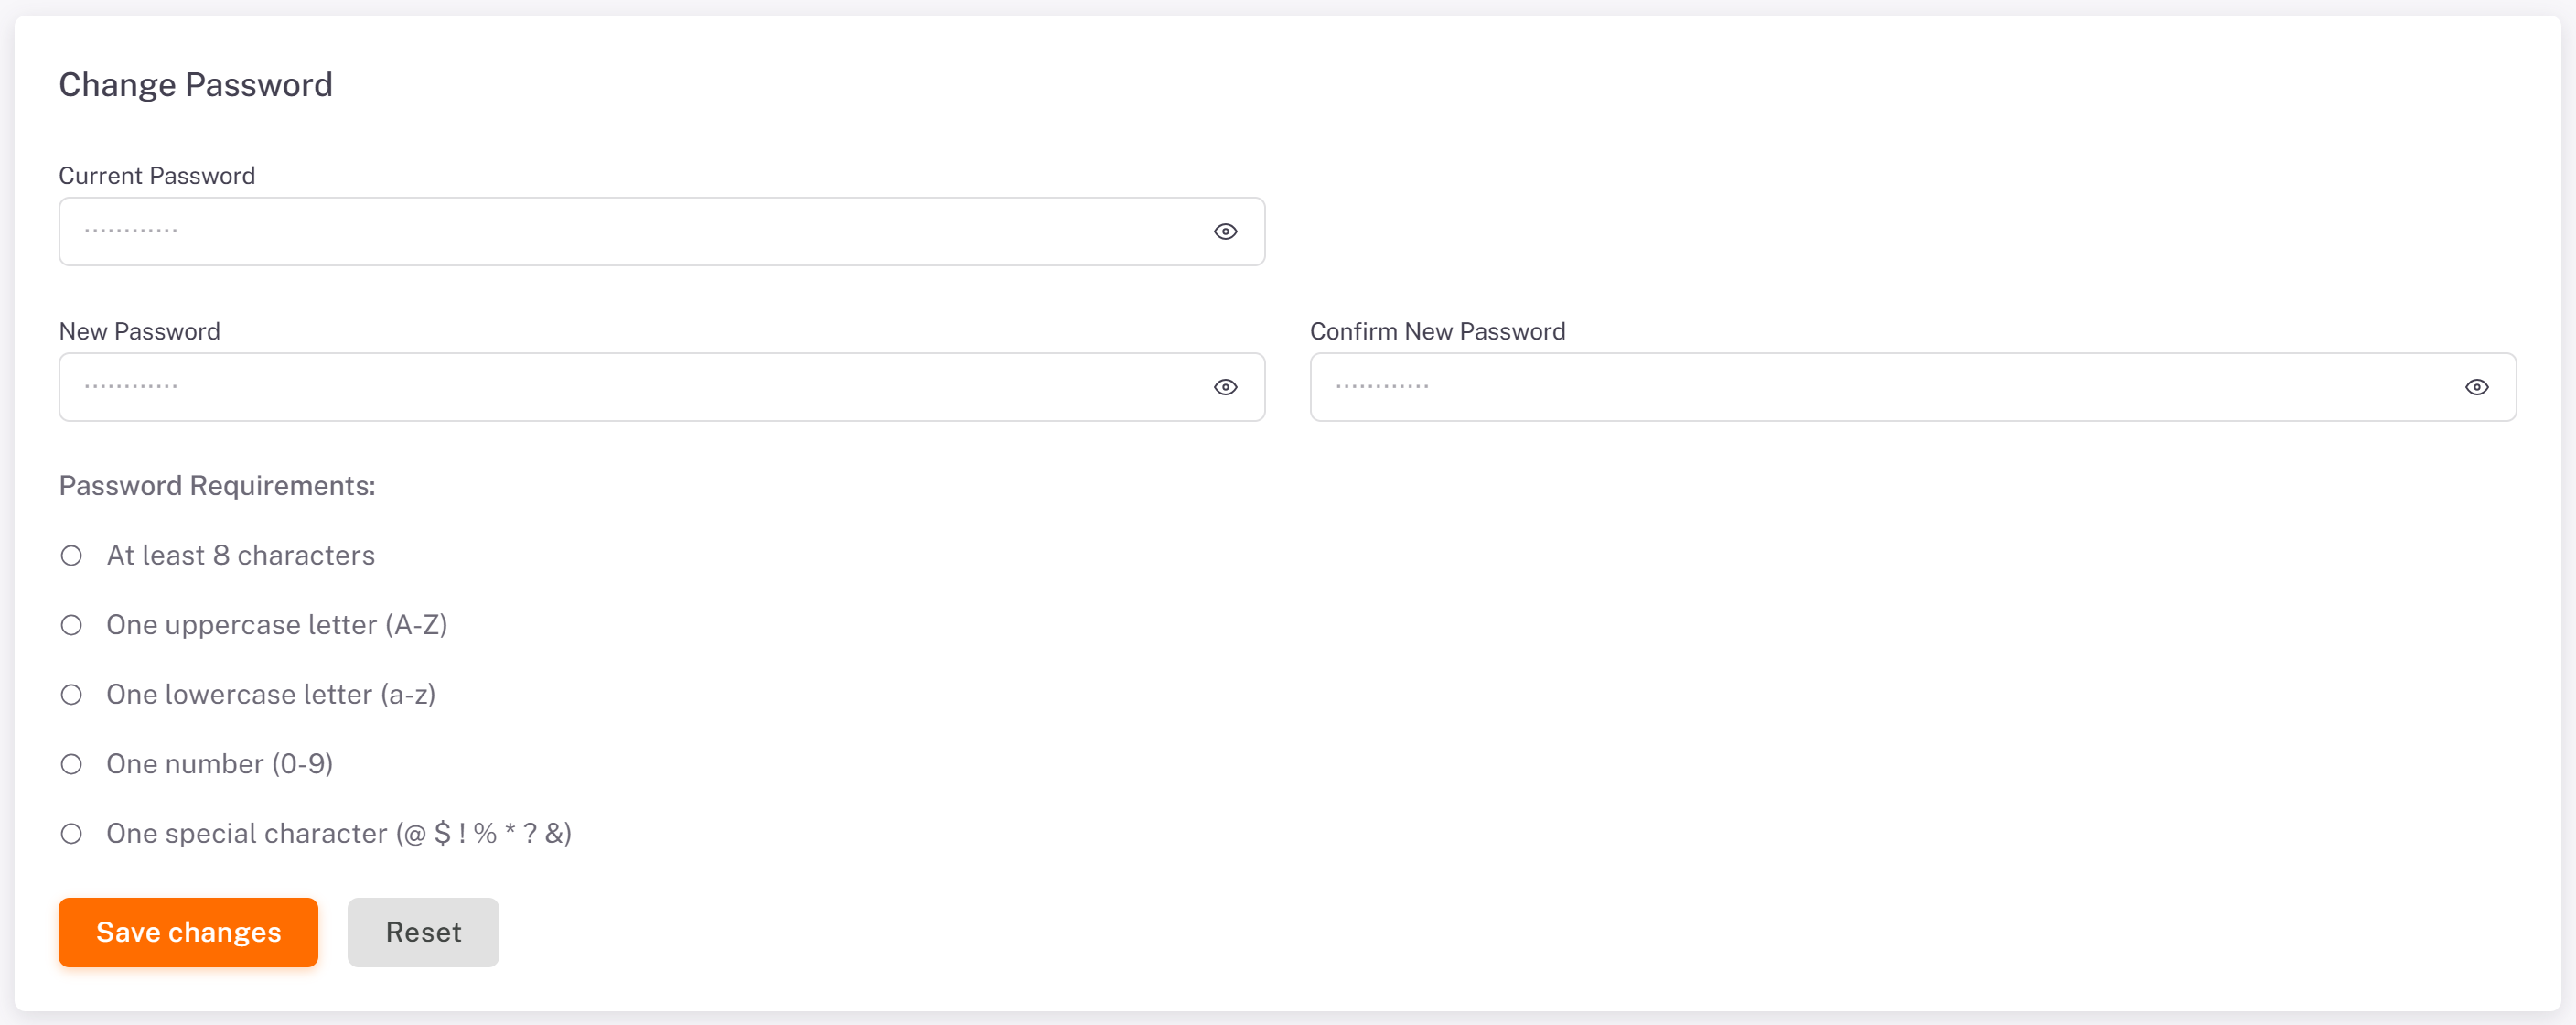Viewport: 2576px width, 1025px height.
Task: Click the 'Current Password' label text
Action: [157, 176]
